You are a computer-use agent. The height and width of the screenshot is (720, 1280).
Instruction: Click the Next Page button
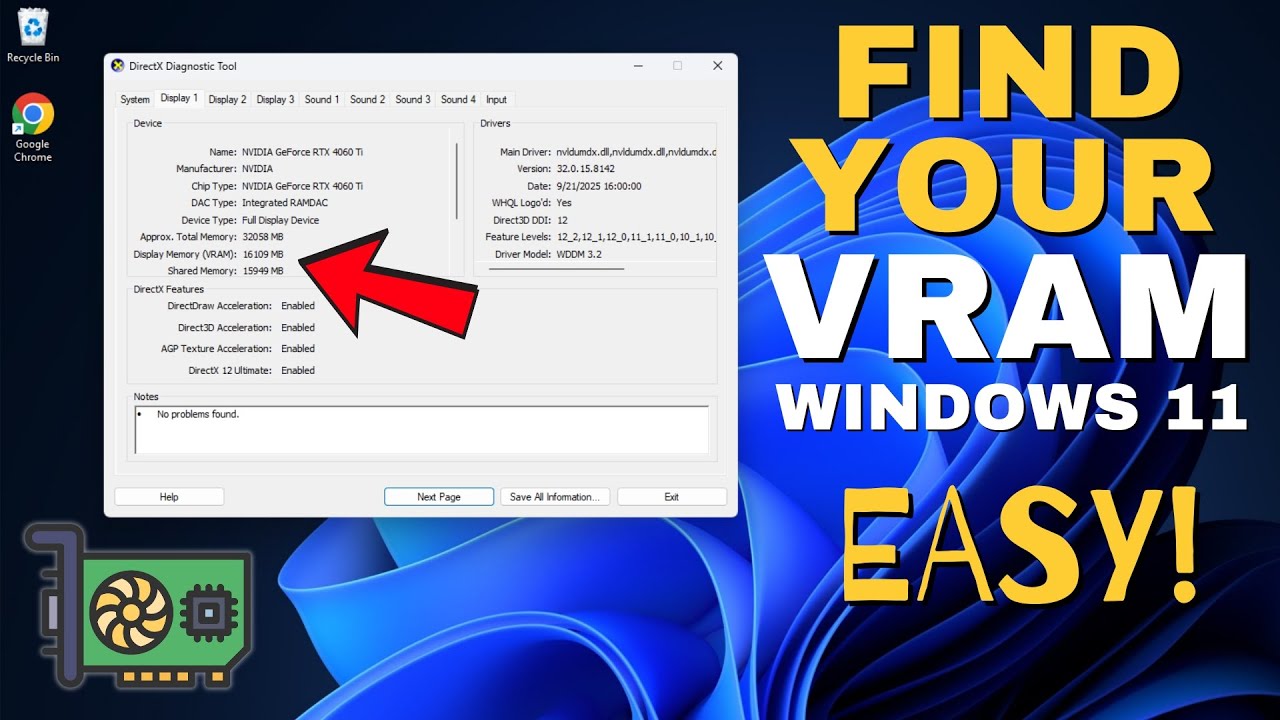439,497
